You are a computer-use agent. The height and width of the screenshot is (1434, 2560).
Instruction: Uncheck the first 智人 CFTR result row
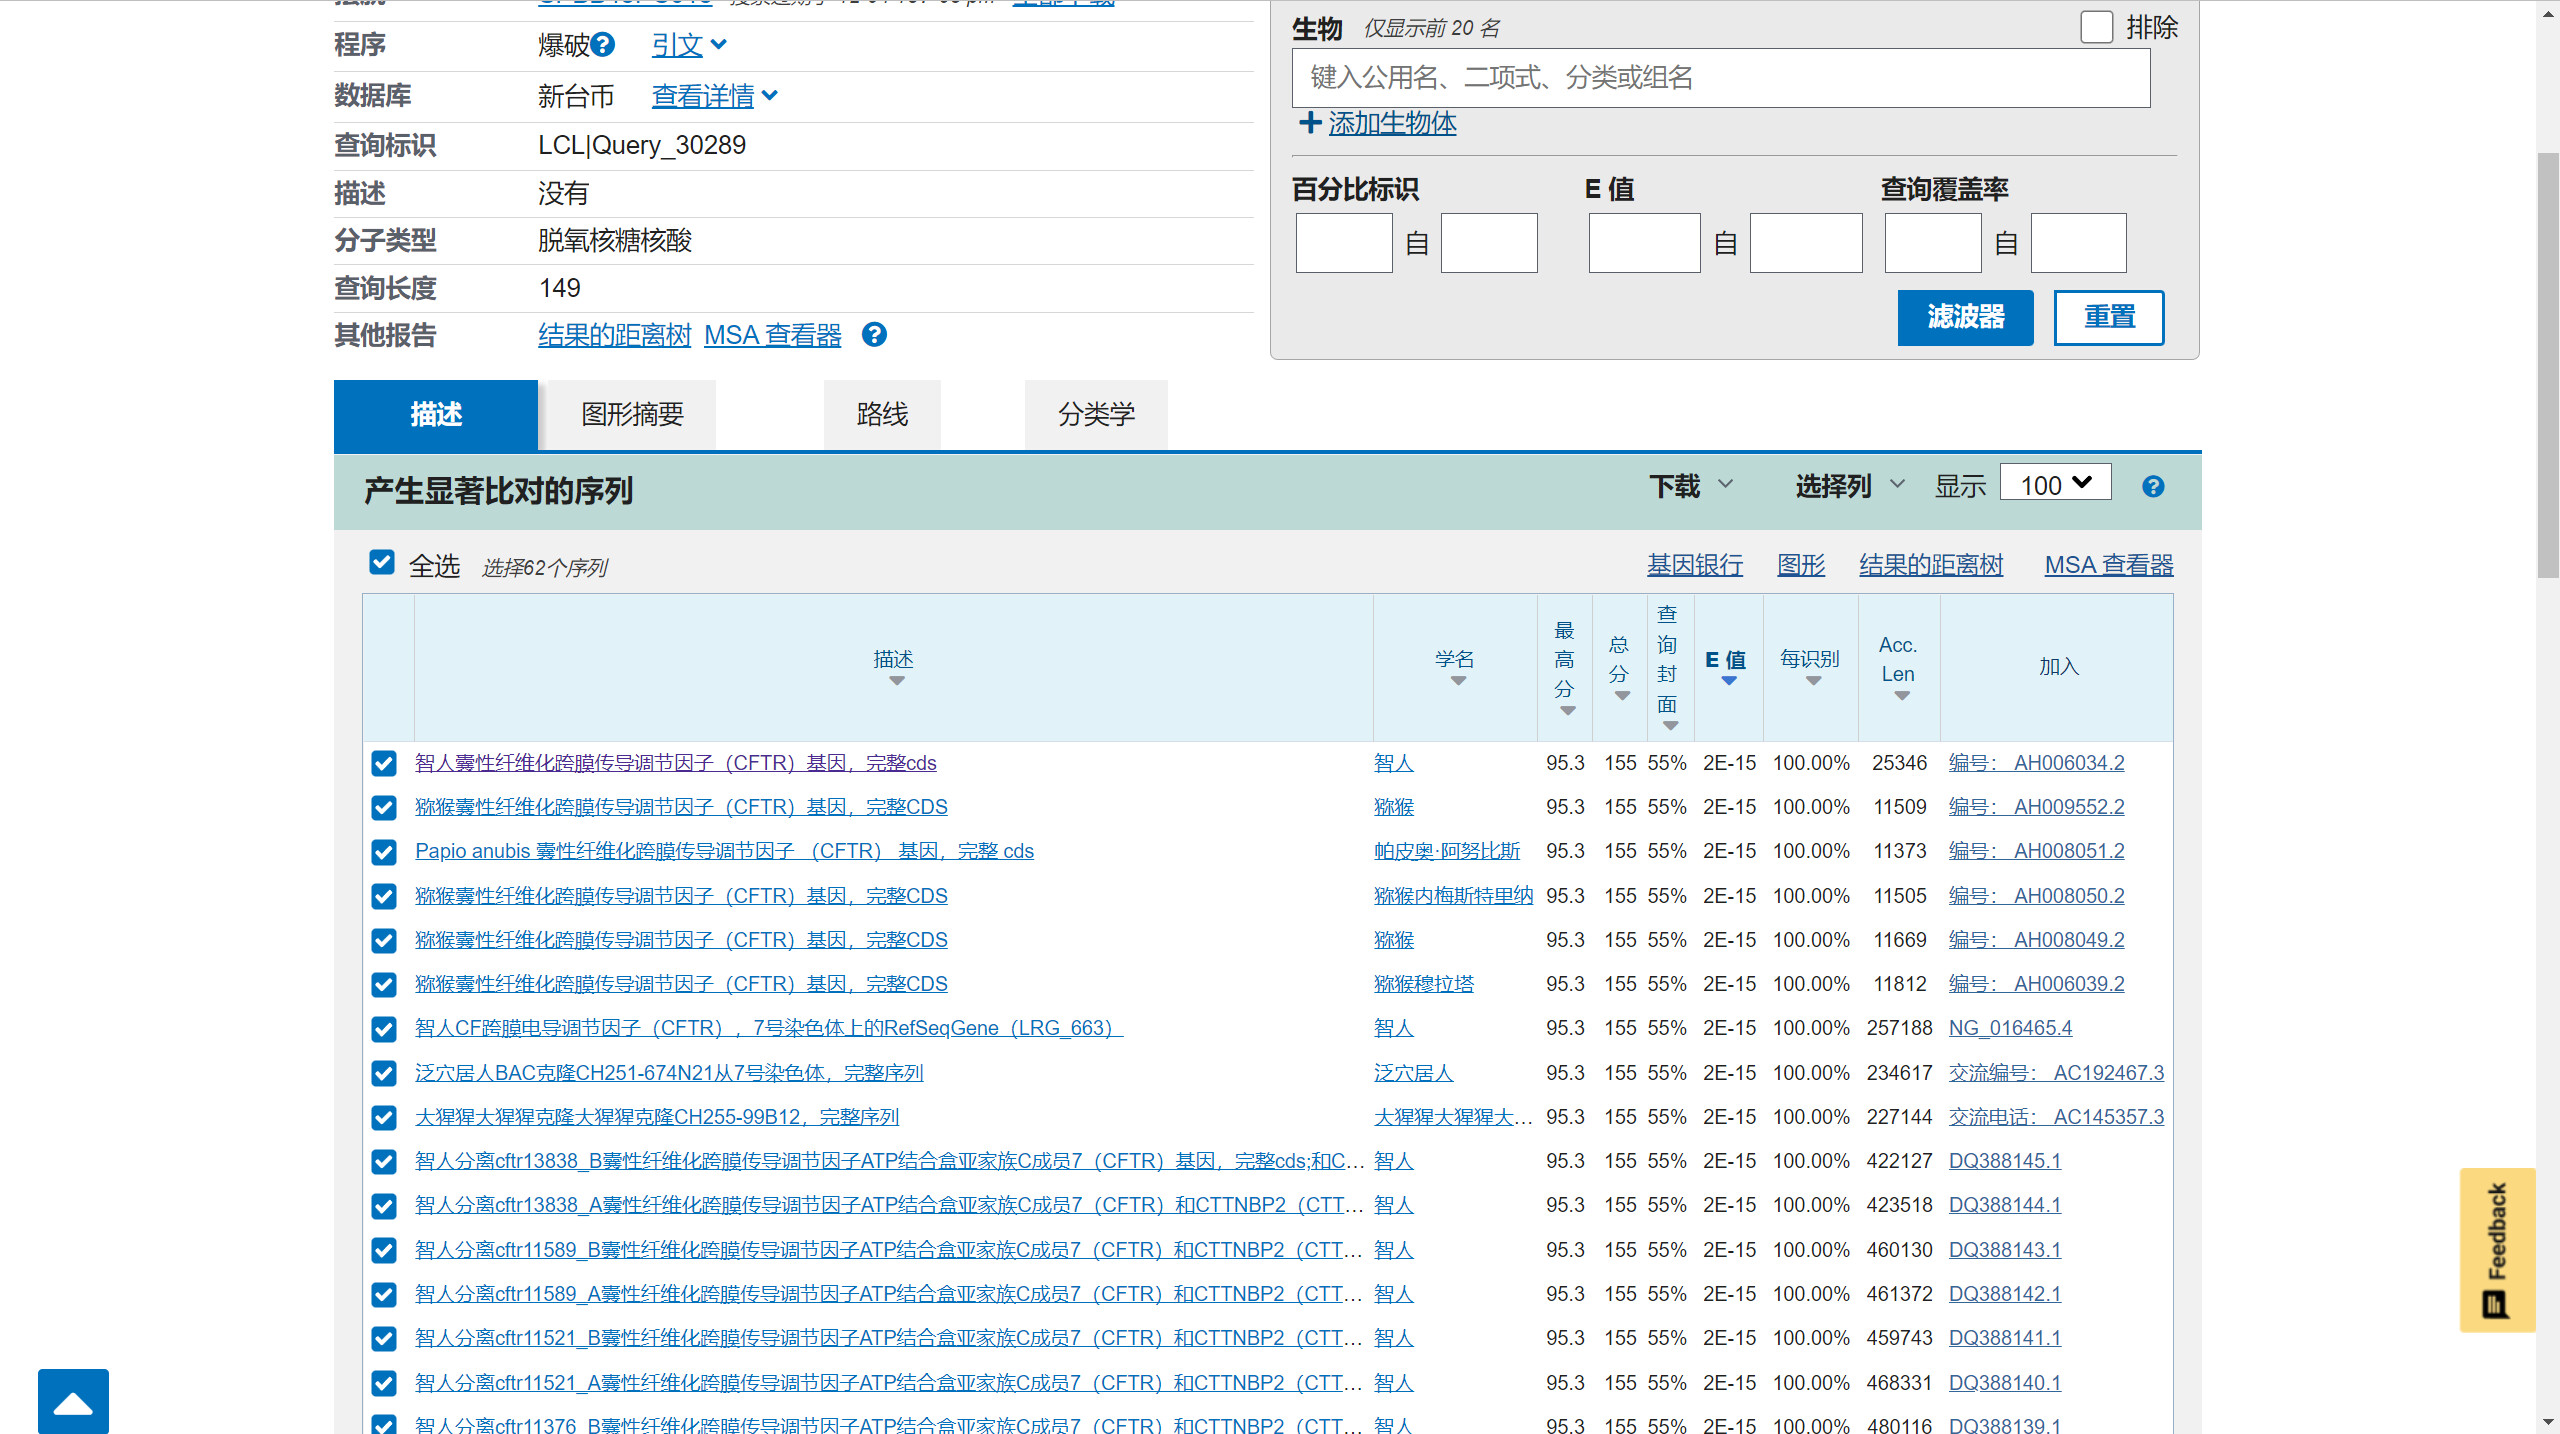point(384,763)
